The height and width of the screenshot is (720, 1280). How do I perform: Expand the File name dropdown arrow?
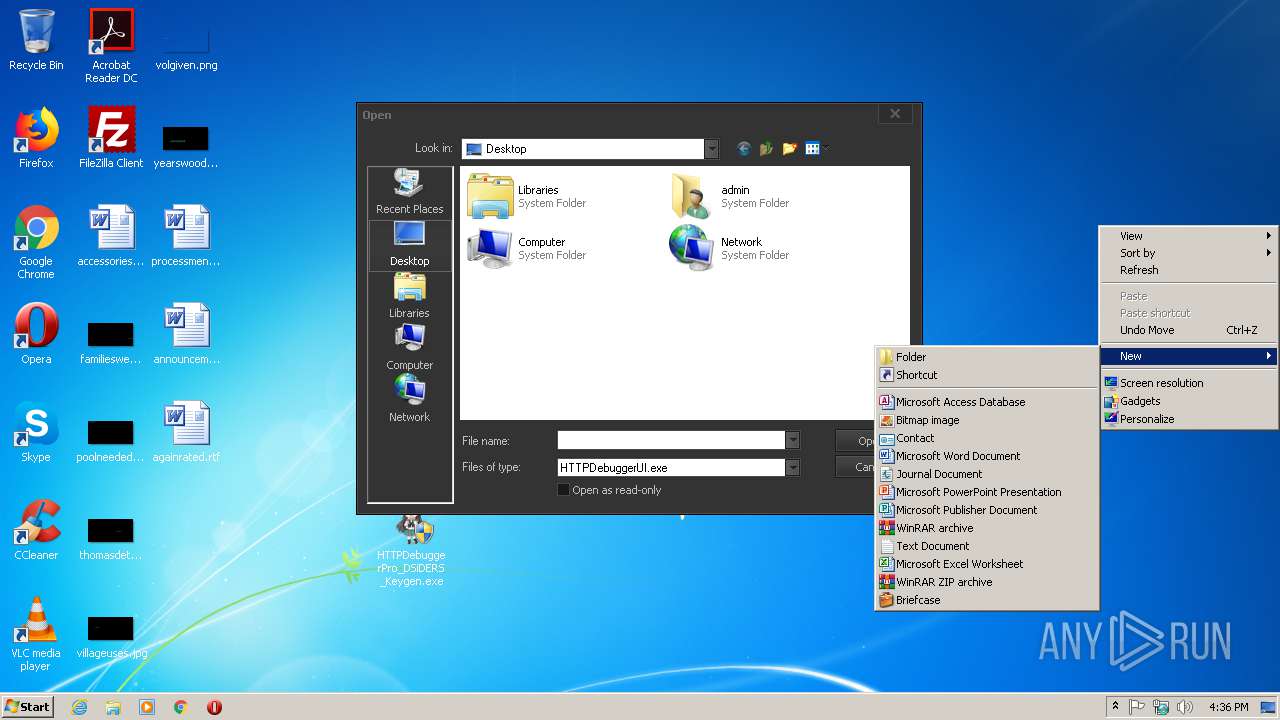click(792, 441)
